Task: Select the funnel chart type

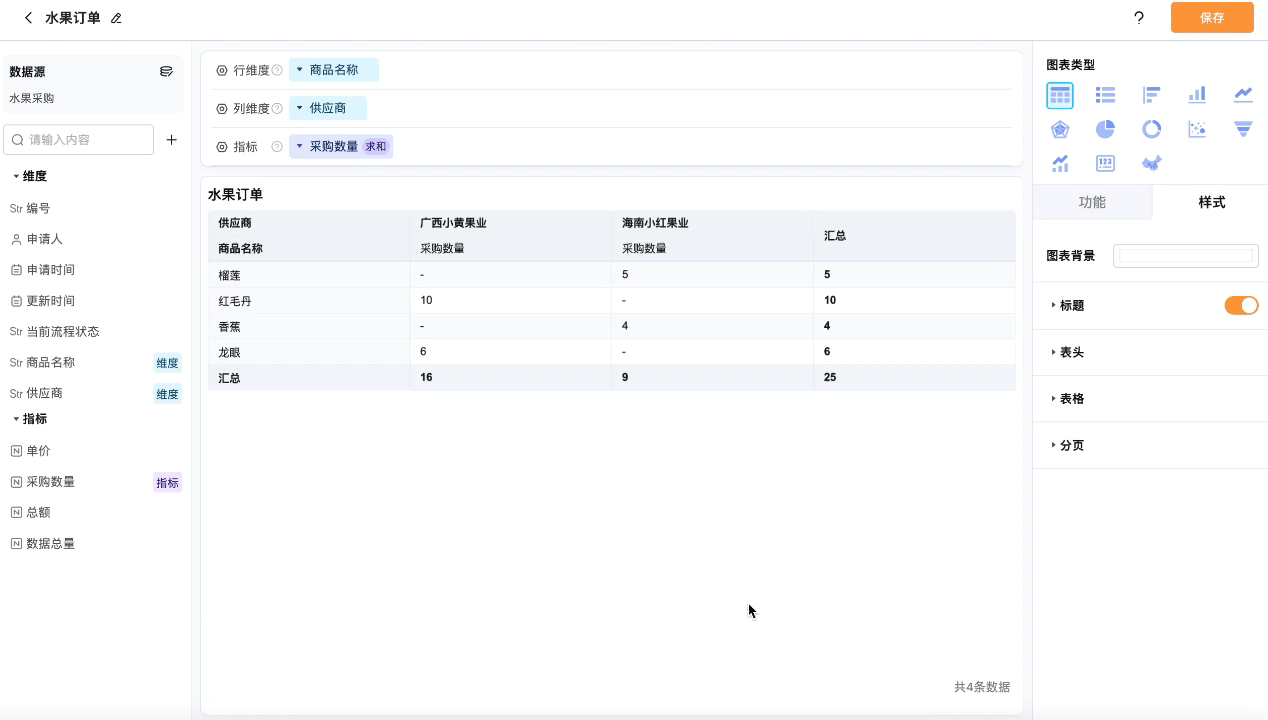Action: (x=1243, y=129)
